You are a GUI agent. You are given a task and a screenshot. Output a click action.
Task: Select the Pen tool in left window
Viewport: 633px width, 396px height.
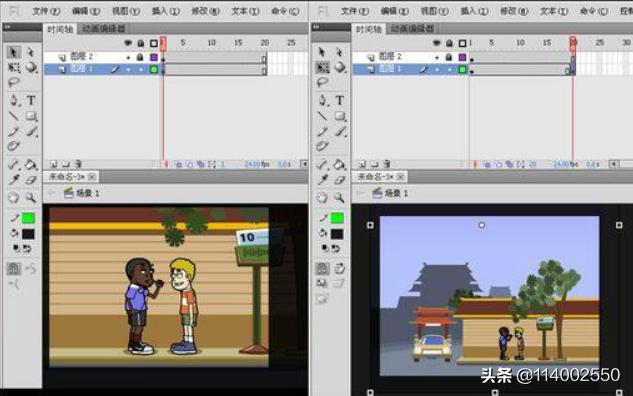pos(14,100)
